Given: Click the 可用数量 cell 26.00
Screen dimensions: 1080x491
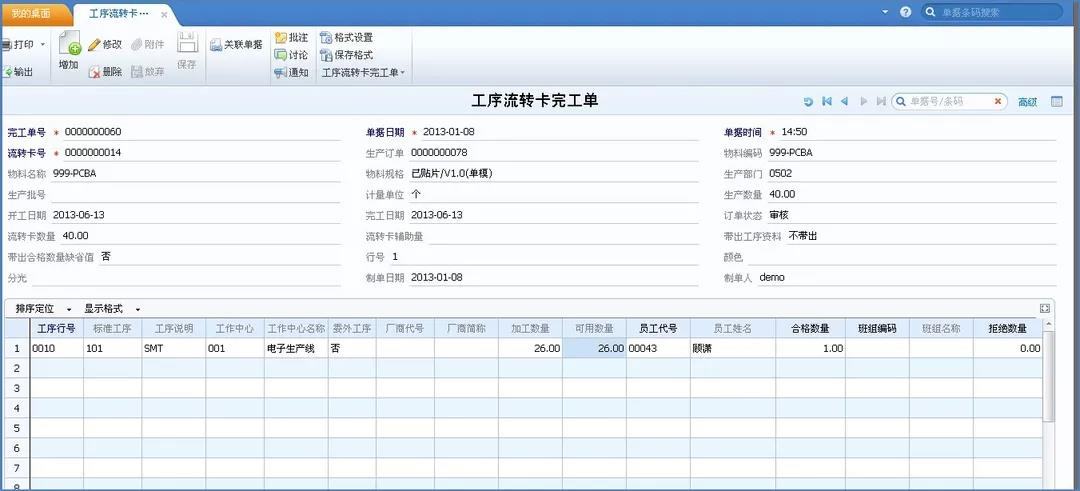Looking at the screenshot, I should pos(594,348).
